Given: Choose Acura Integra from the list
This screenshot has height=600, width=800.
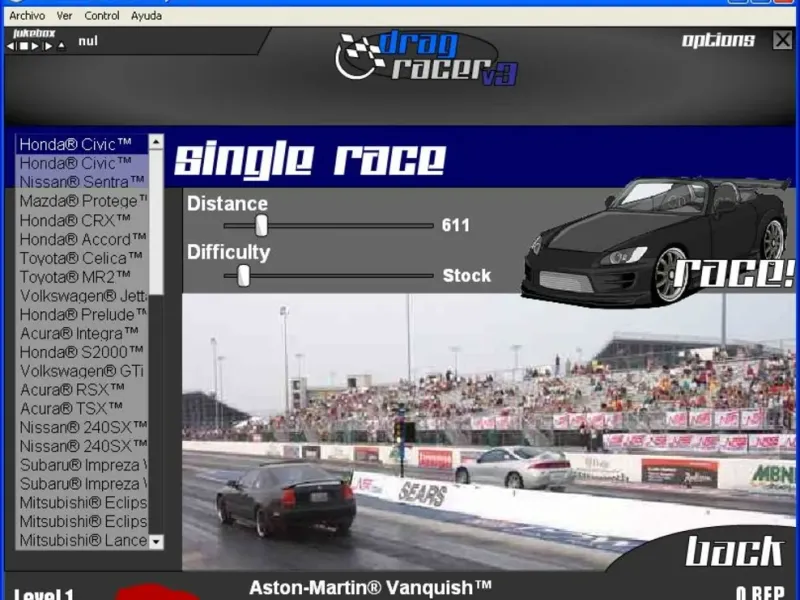Looking at the screenshot, I should 82,334.
